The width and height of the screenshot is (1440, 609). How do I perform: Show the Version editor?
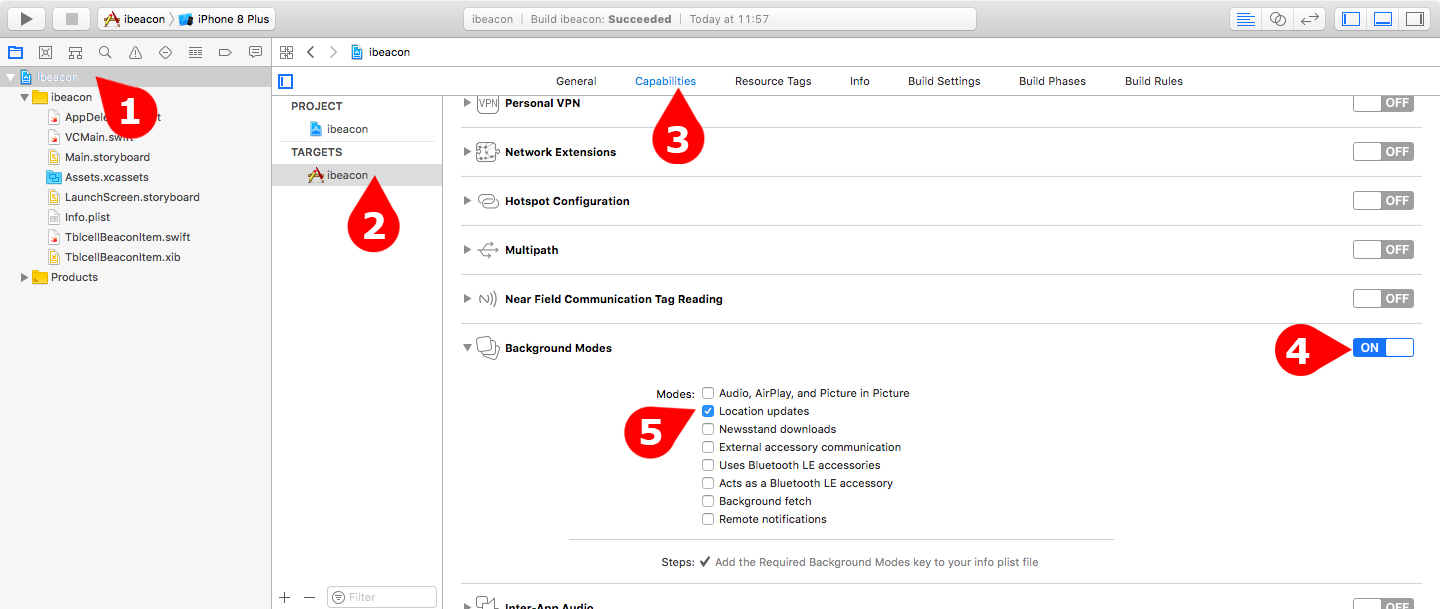coord(1309,18)
